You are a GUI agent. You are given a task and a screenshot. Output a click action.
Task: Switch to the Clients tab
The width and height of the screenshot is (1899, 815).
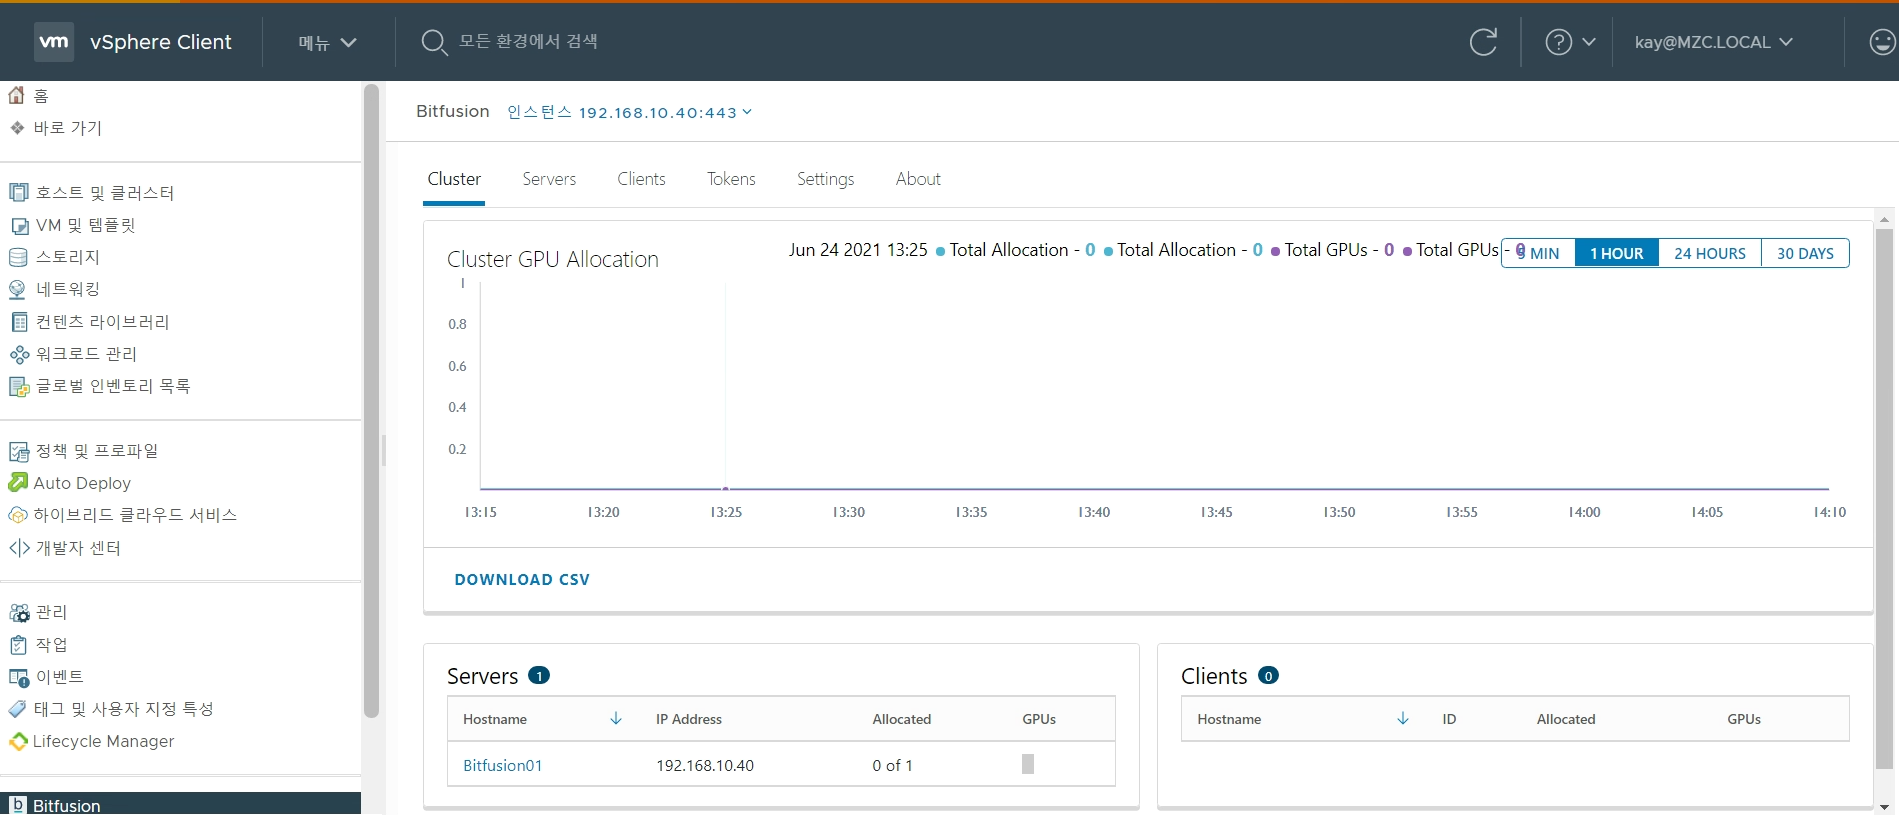(x=641, y=179)
